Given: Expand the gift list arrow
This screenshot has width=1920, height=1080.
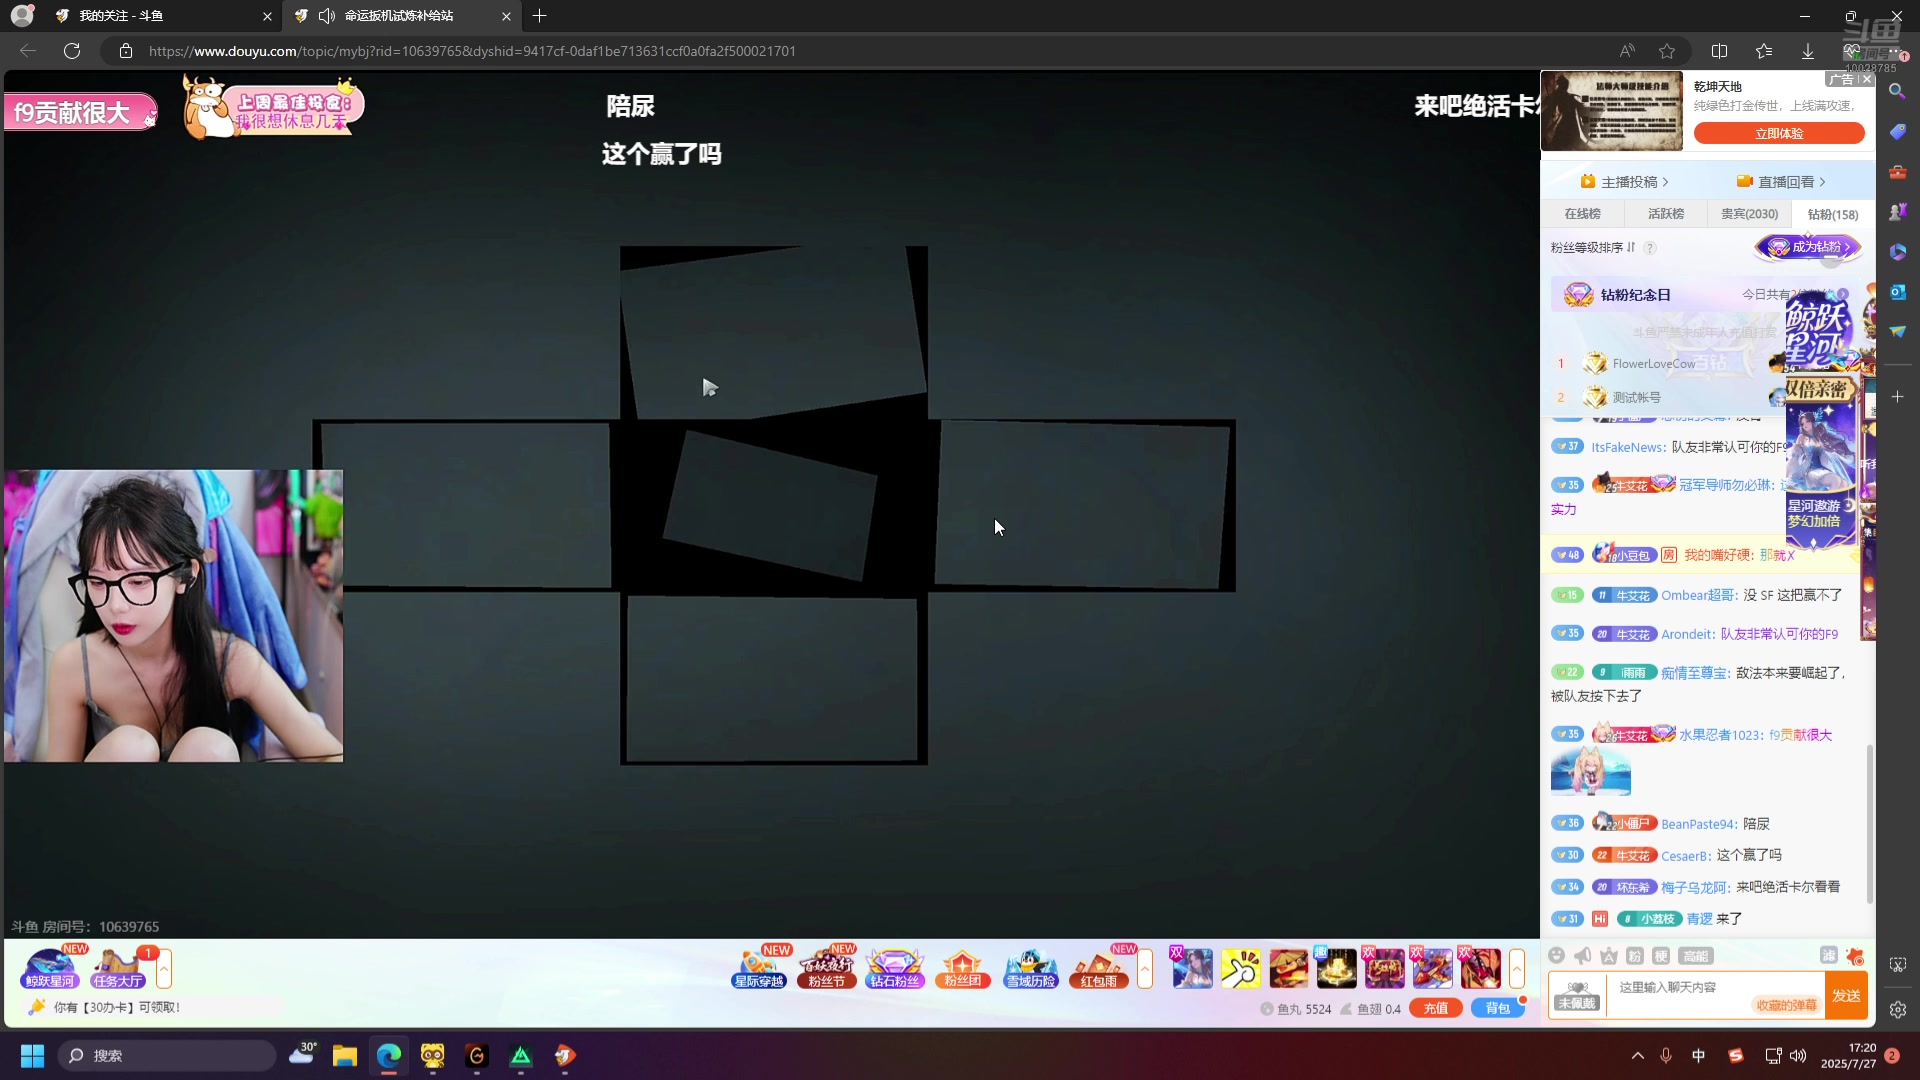Looking at the screenshot, I should coord(1517,968).
